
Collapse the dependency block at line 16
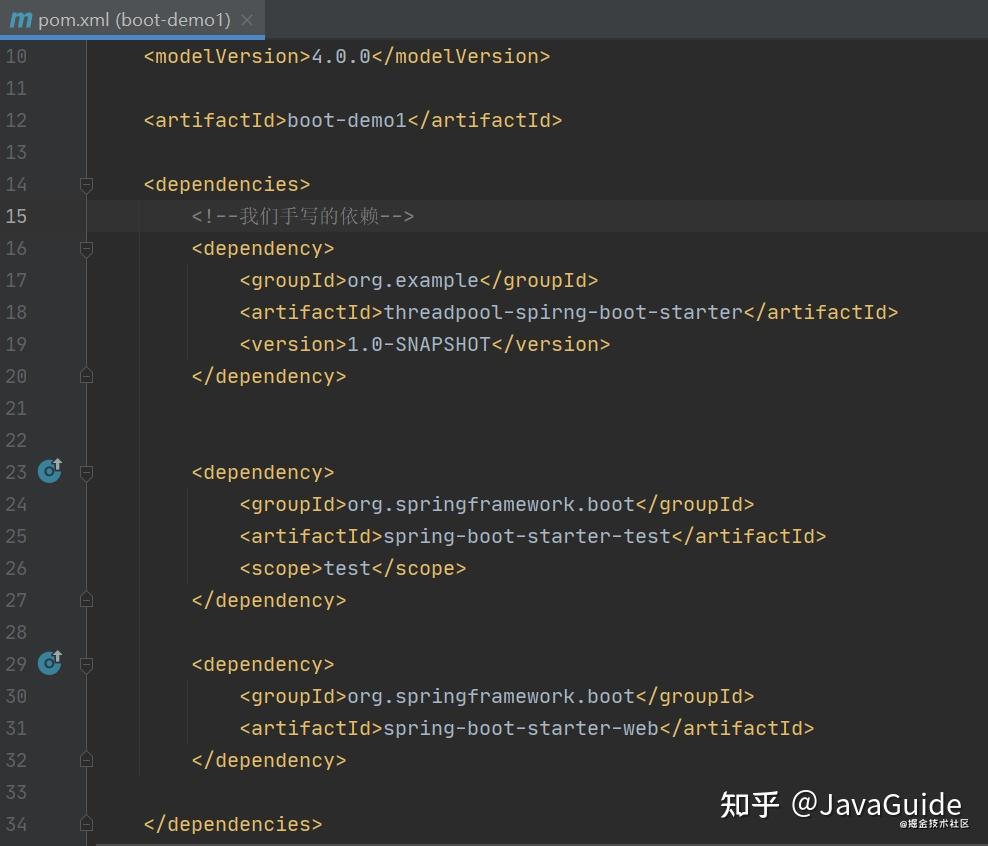coord(87,249)
